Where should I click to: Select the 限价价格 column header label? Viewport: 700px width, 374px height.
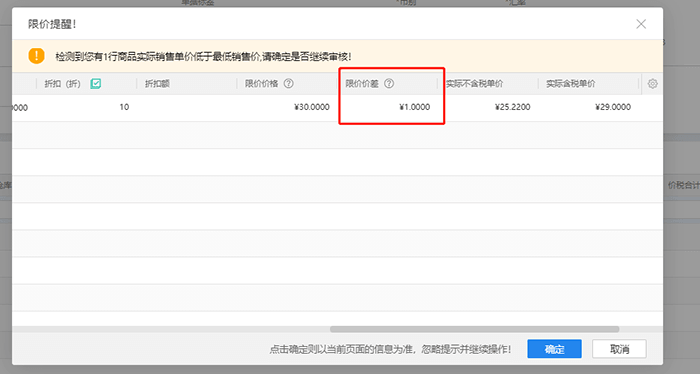(x=262, y=83)
